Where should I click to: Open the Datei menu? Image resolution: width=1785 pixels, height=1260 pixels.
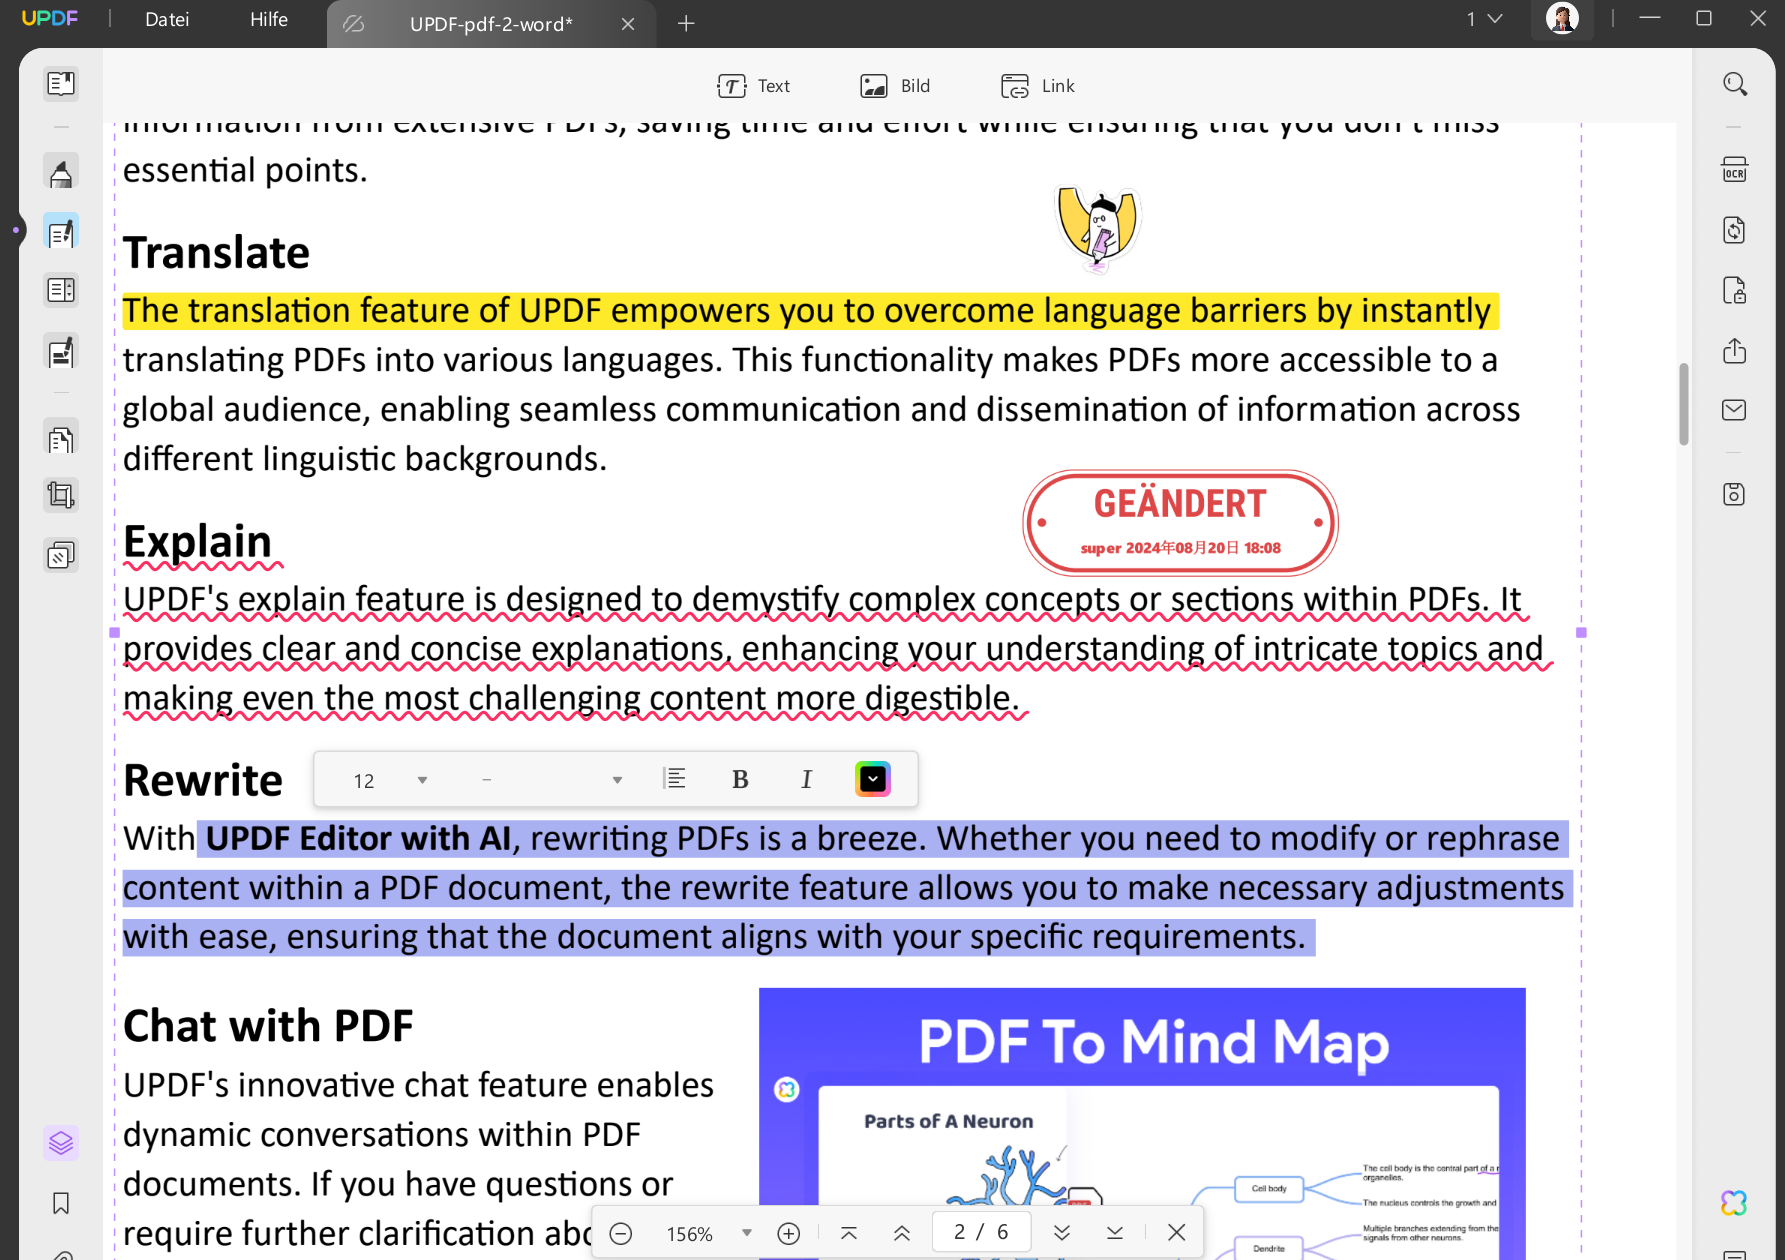pyautogui.click(x=167, y=20)
